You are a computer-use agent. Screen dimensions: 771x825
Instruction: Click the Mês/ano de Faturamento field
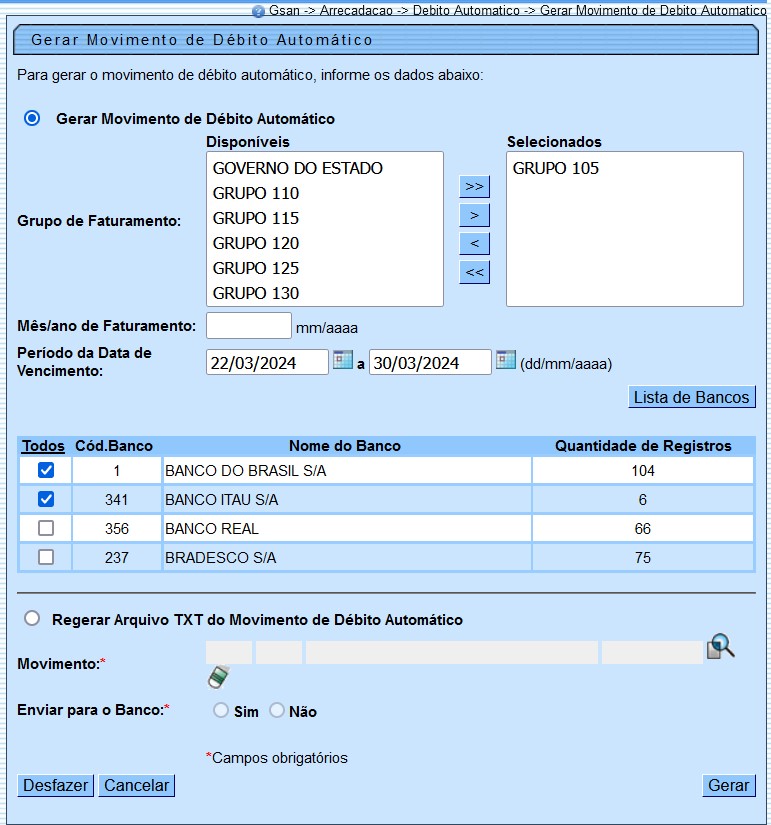coord(248,326)
